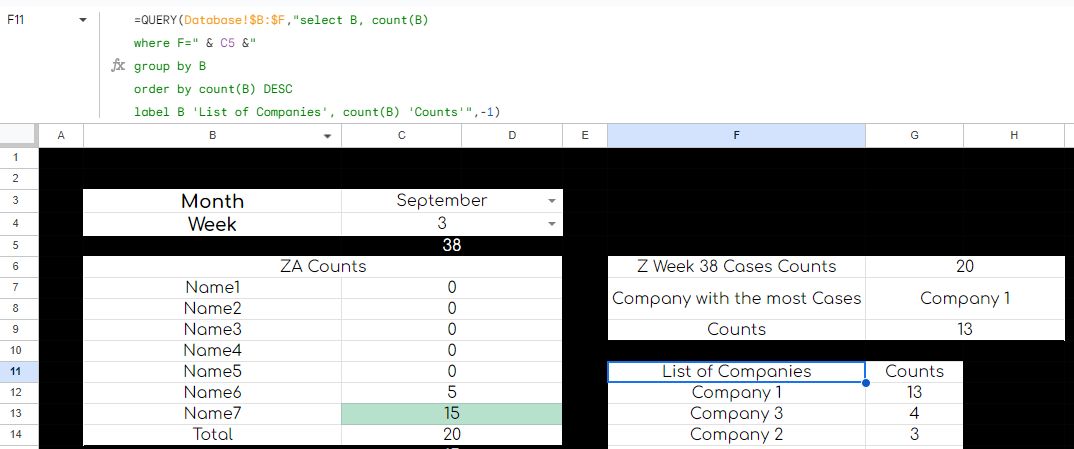
Task: Open column B header dropdown arrow
Action: [x=327, y=136]
